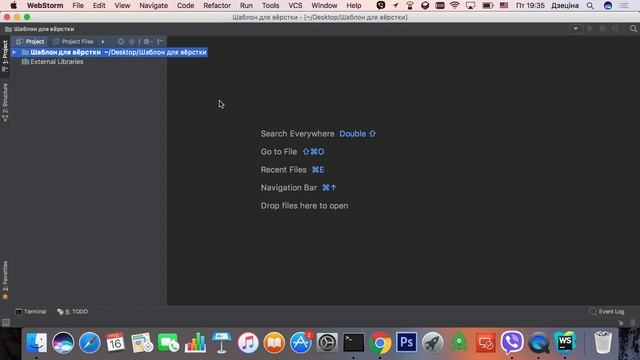This screenshot has height=360, width=640.
Task: Toggle the 2: Structure side tool window
Action: (5, 102)
